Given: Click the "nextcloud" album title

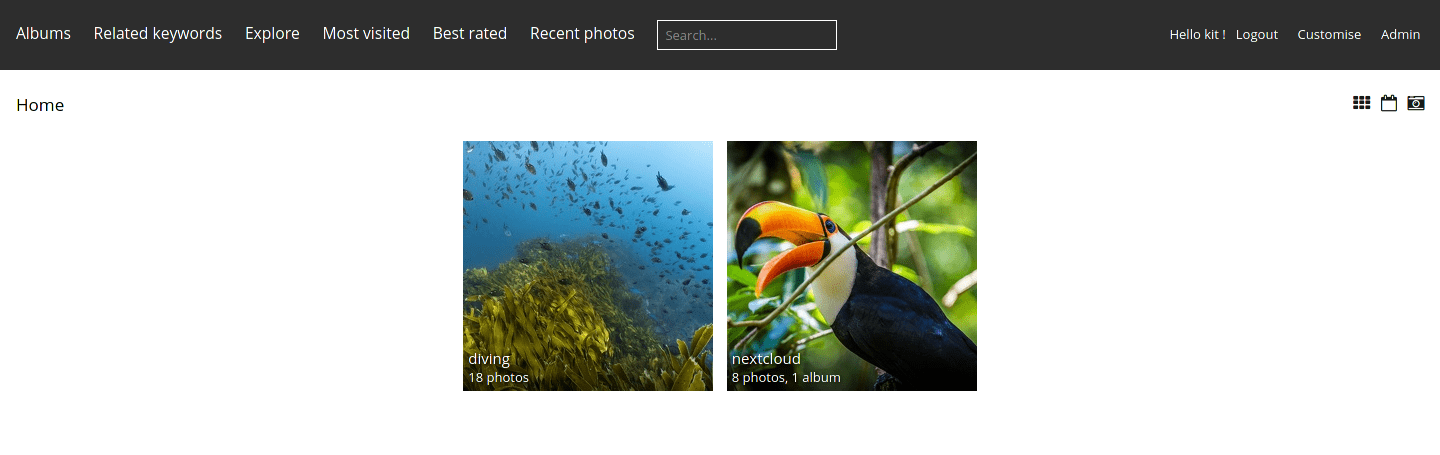Looking at the screenshot, I should pos(766,359).
